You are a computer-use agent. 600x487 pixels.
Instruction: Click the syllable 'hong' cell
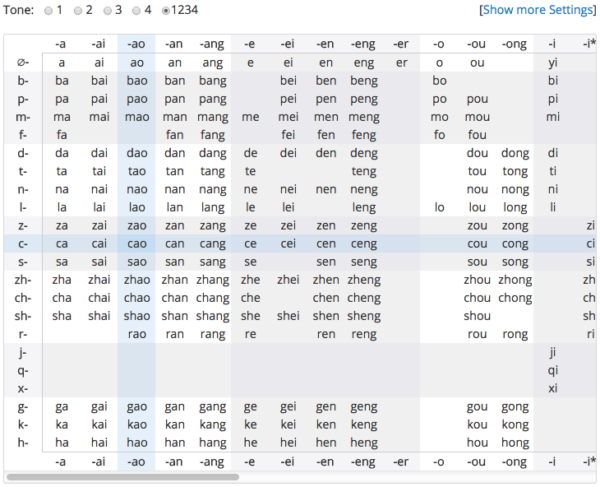515,443
